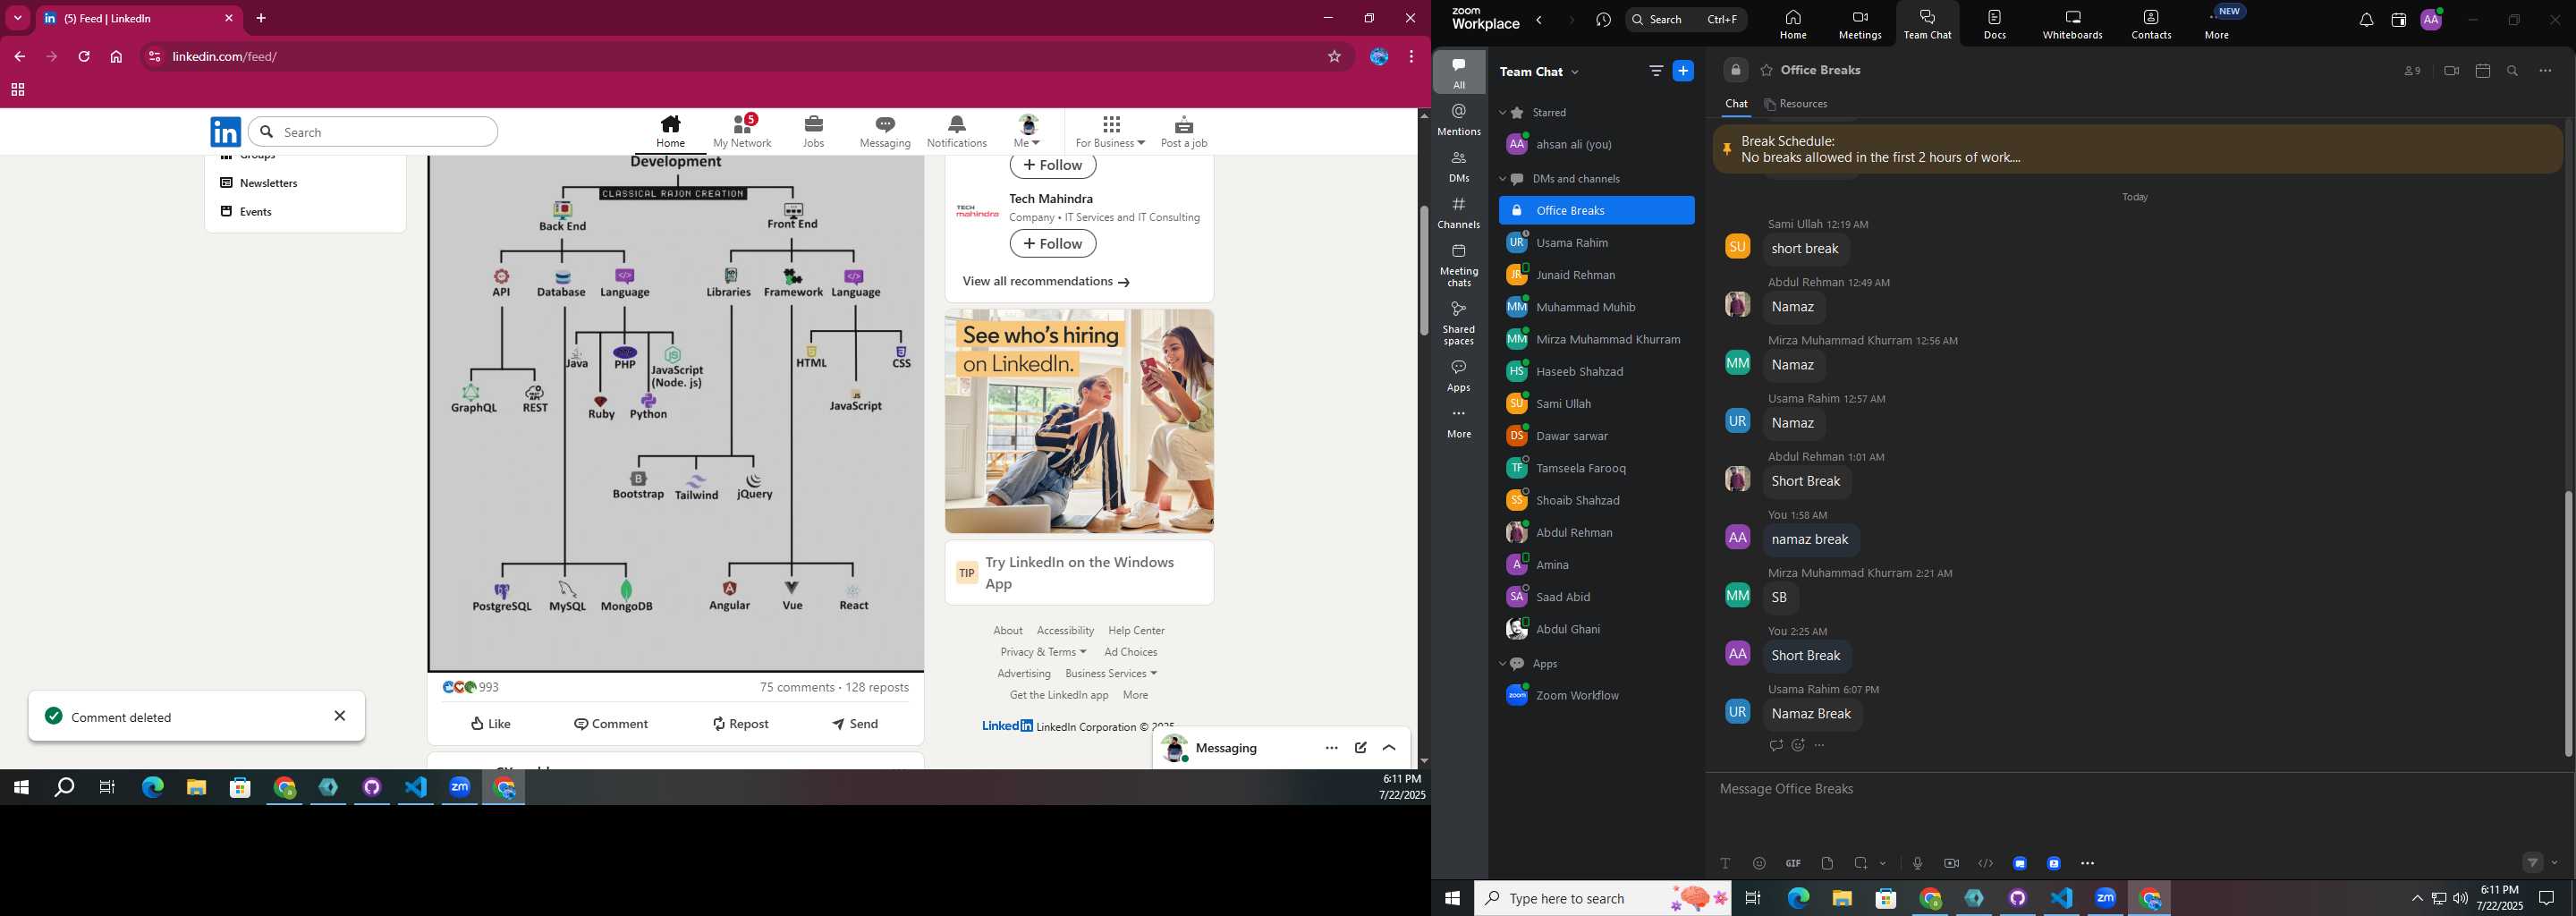The height and width of the screenshot is (916, 2576).
Task: Open Usama Rahim direct message
Action: point(1596,243)
